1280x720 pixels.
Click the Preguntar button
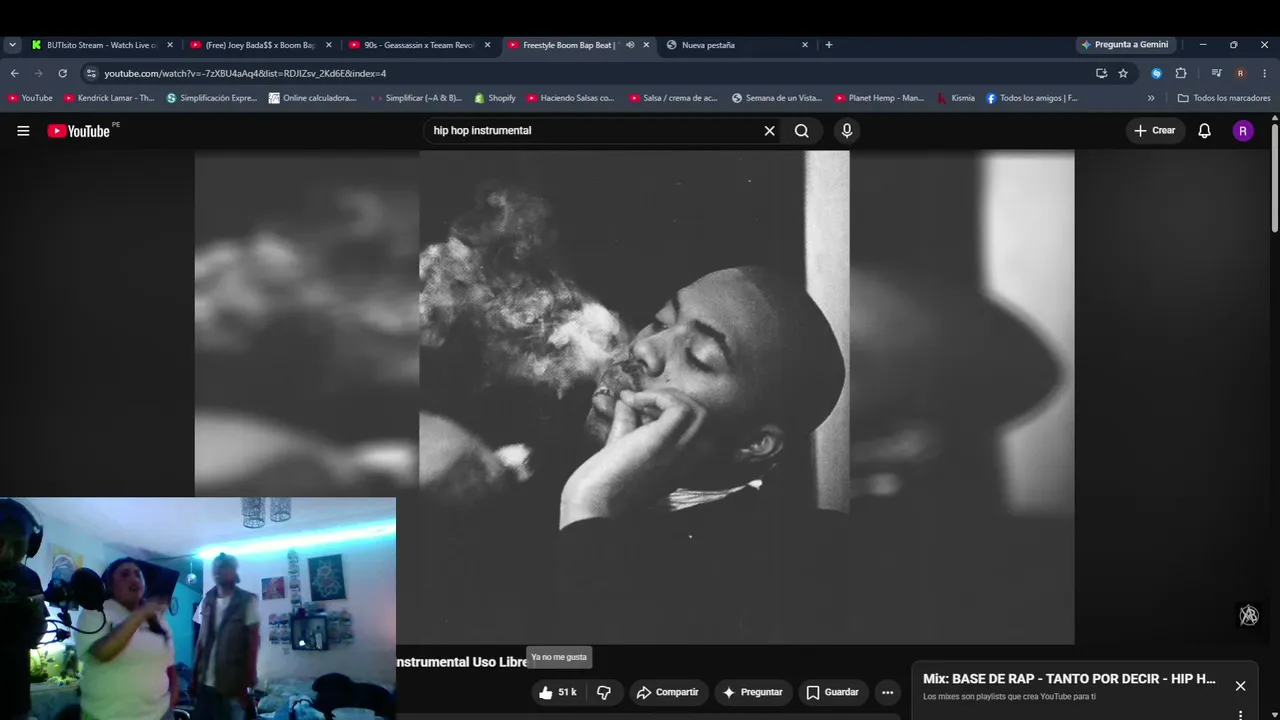click(x=752, y=692)
